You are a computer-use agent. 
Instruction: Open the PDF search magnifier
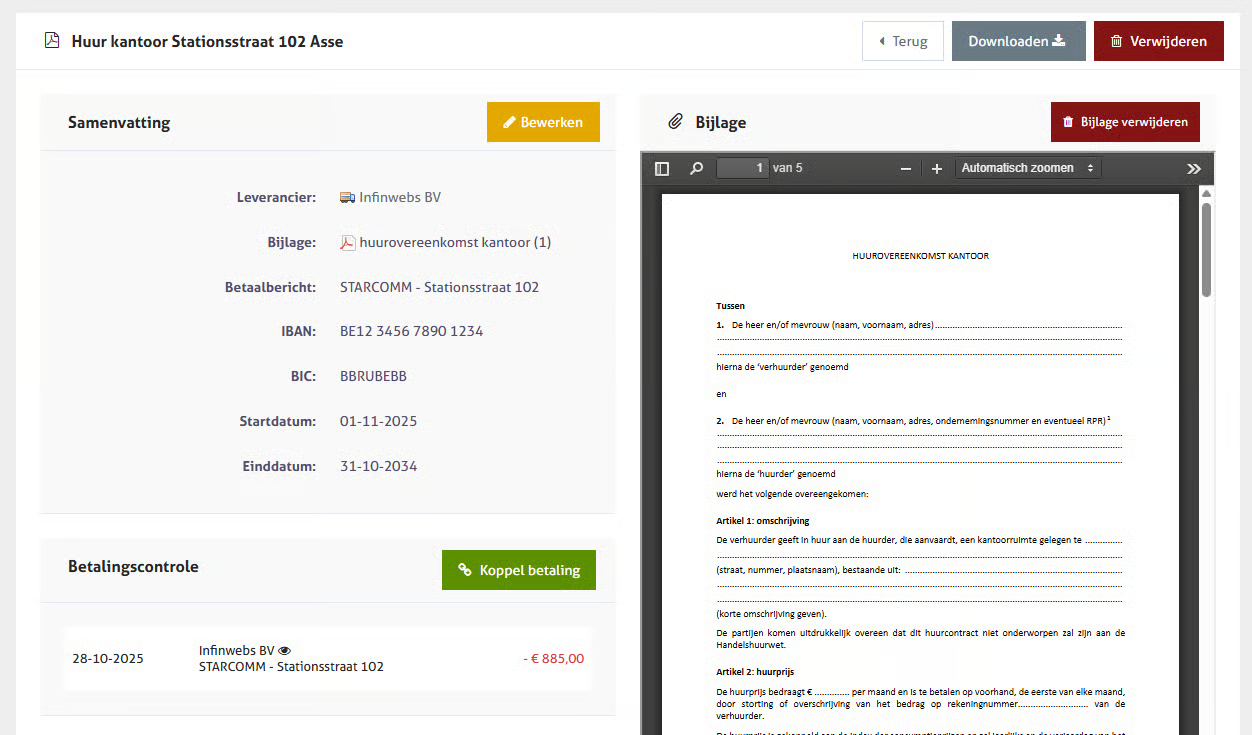pyautogui.click(x=696, y=169)
